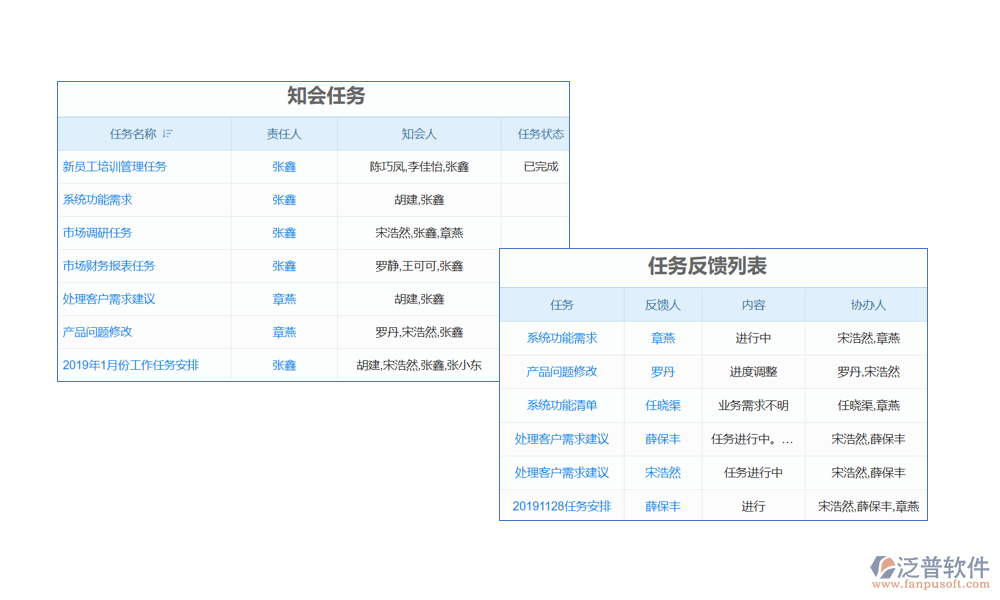Select feedback person 罗丹
This screenshot has height=600, width=1000.
pyautogui.click(x=663, y=372)
